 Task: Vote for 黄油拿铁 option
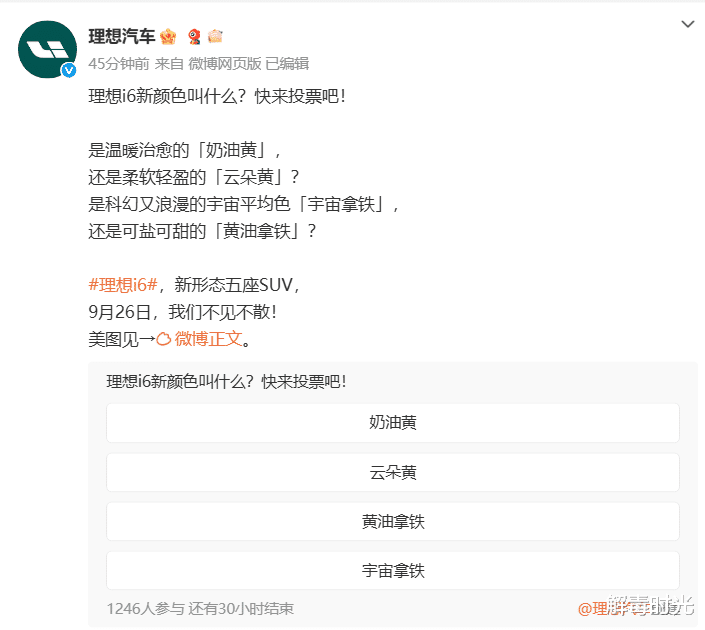tap(393, 522)
